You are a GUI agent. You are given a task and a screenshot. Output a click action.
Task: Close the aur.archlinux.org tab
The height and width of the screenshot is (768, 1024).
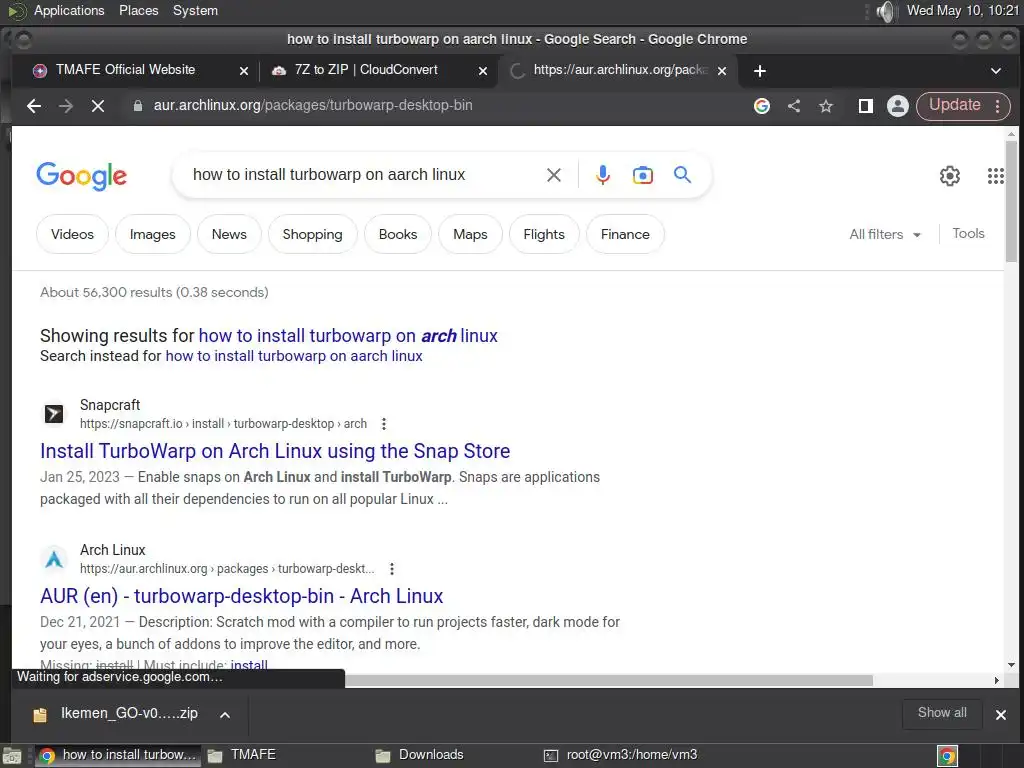[722, 71]
